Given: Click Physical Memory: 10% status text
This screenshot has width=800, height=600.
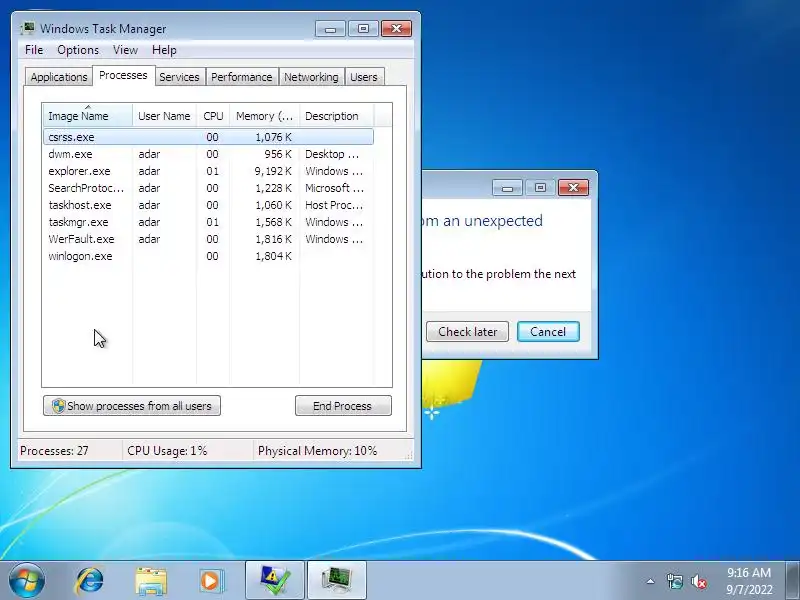Looking at the screenshot, I should [x=317, y=451].
